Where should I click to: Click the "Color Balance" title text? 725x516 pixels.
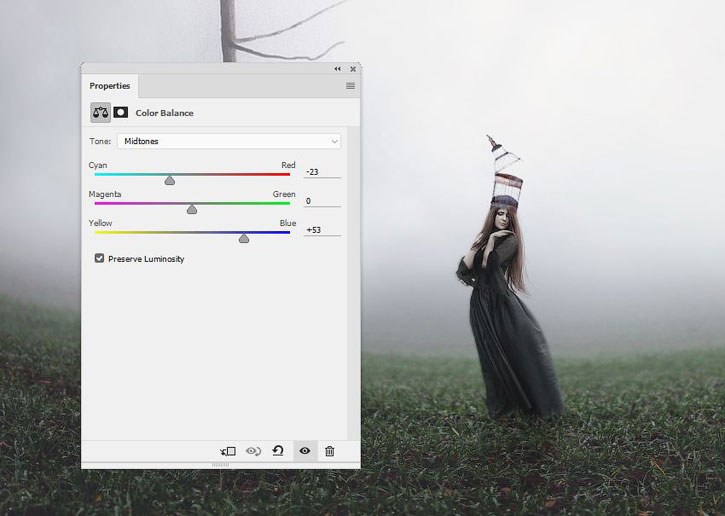tap(165, 113)
